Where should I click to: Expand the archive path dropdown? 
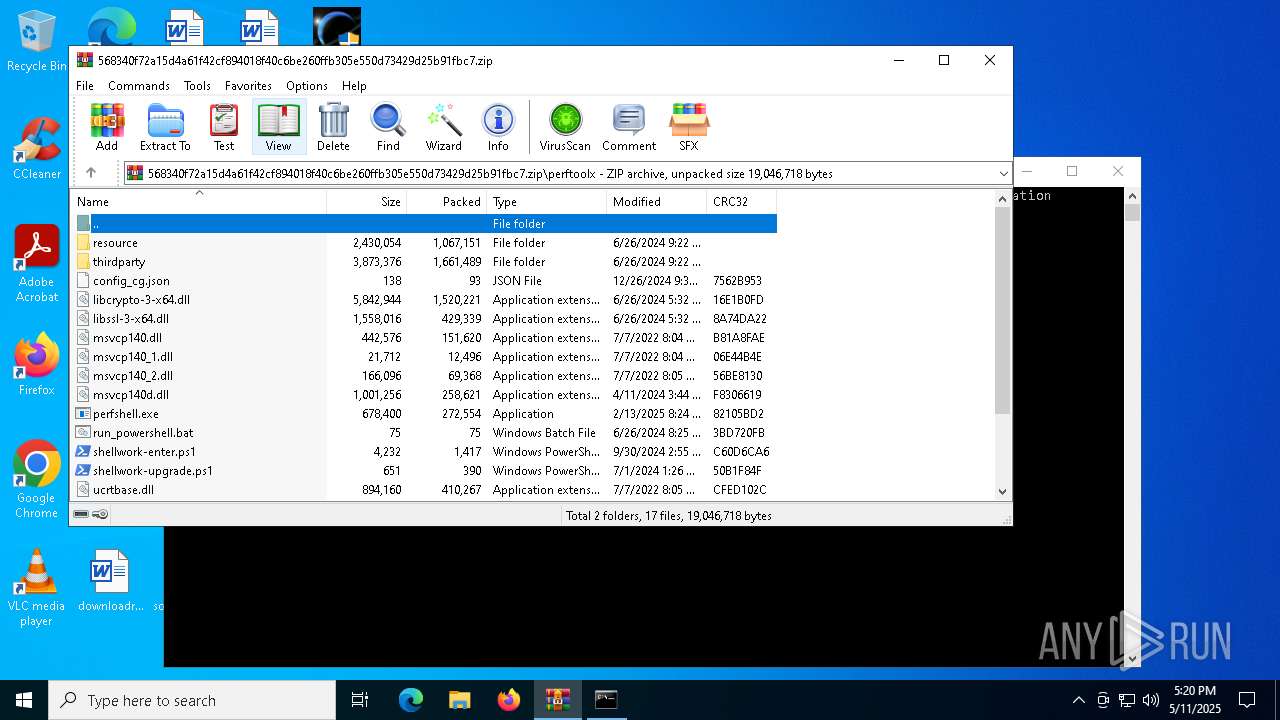tap(1003, 174)
